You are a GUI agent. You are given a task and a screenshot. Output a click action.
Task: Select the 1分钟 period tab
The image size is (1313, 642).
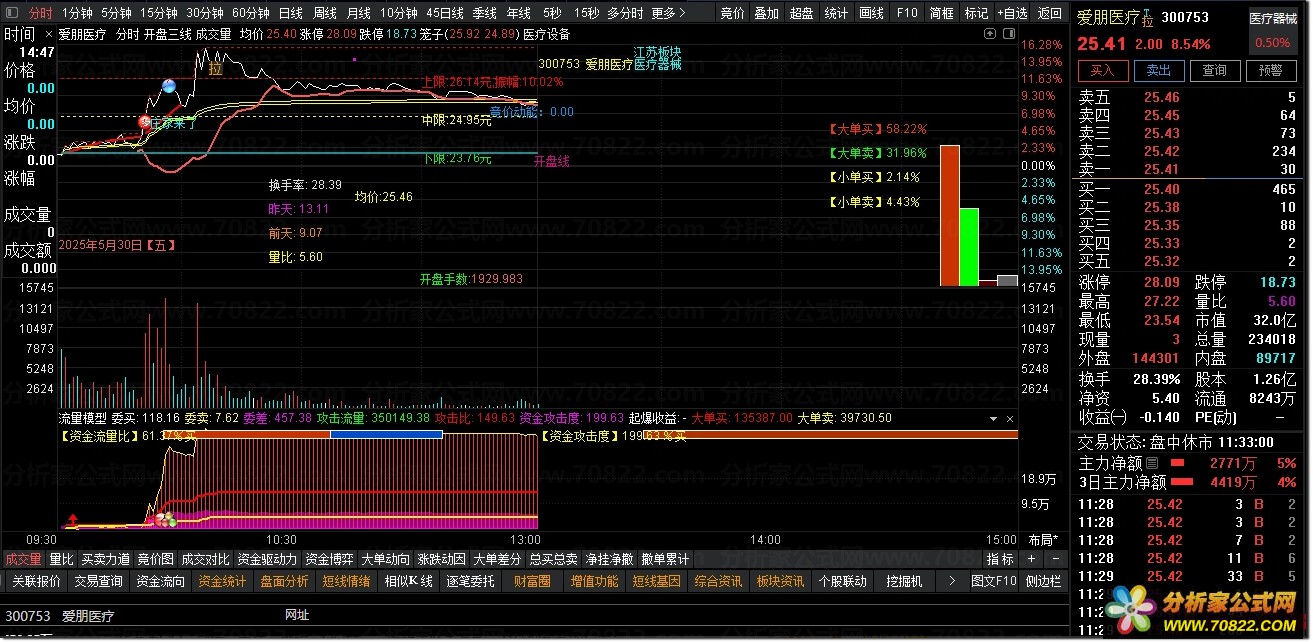click(x=77, y=13)
